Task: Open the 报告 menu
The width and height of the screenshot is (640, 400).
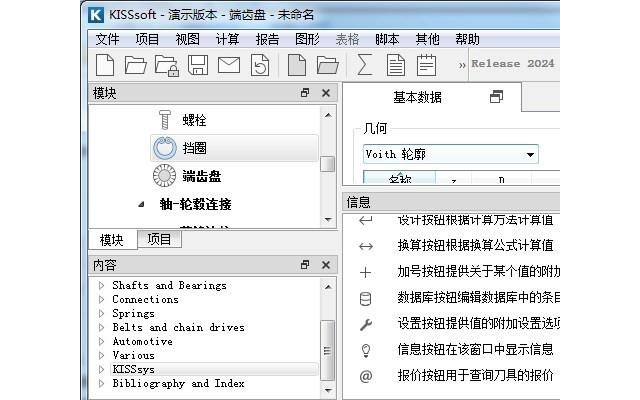Action: tap(267, 39)
